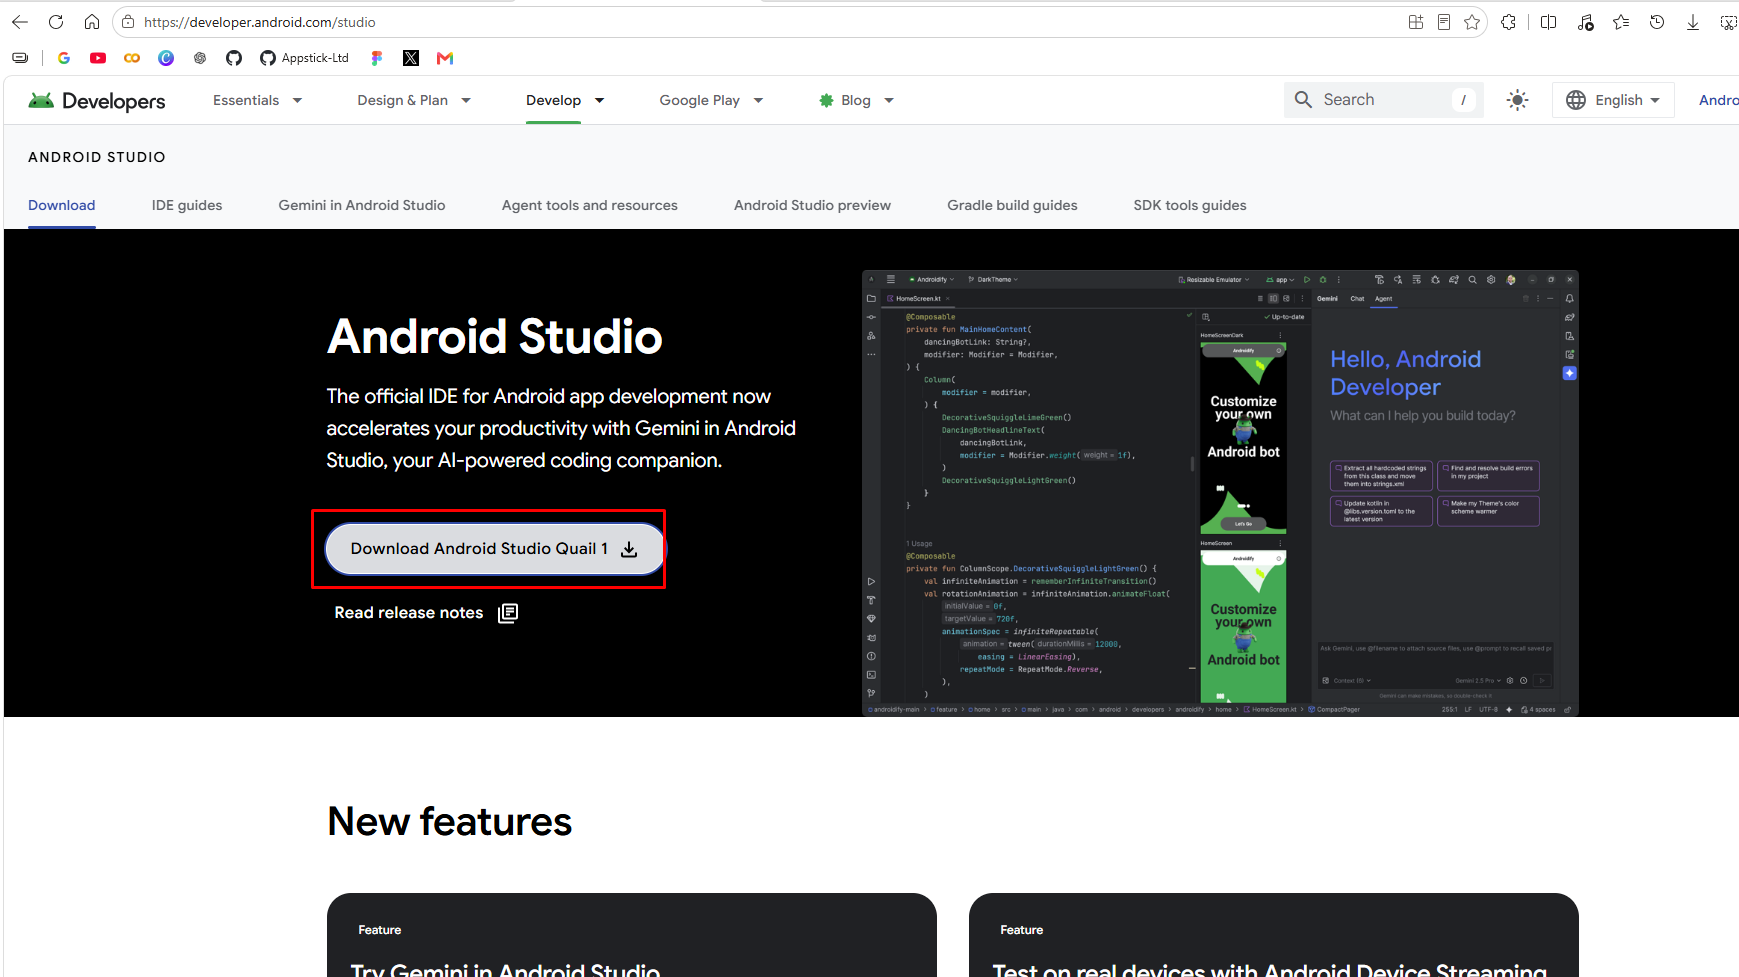
Task: Open Android Device Streaming feature card
Action: [x=1274, y=935]
